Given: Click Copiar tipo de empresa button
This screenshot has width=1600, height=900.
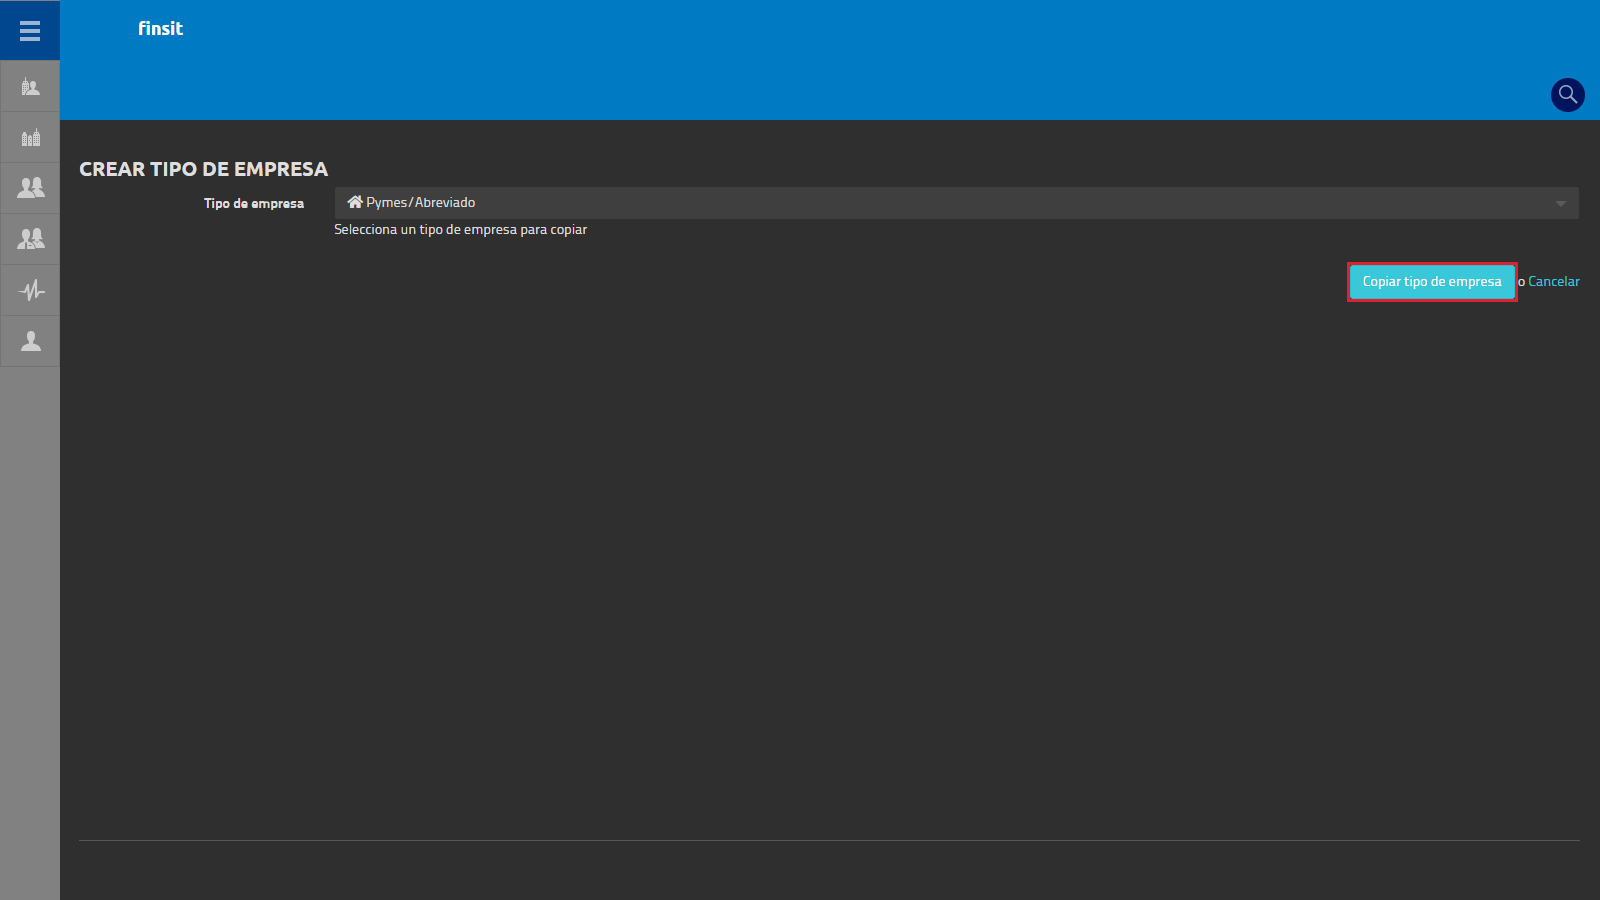Looking at the screenshot, I should [x=1432, y=282].
